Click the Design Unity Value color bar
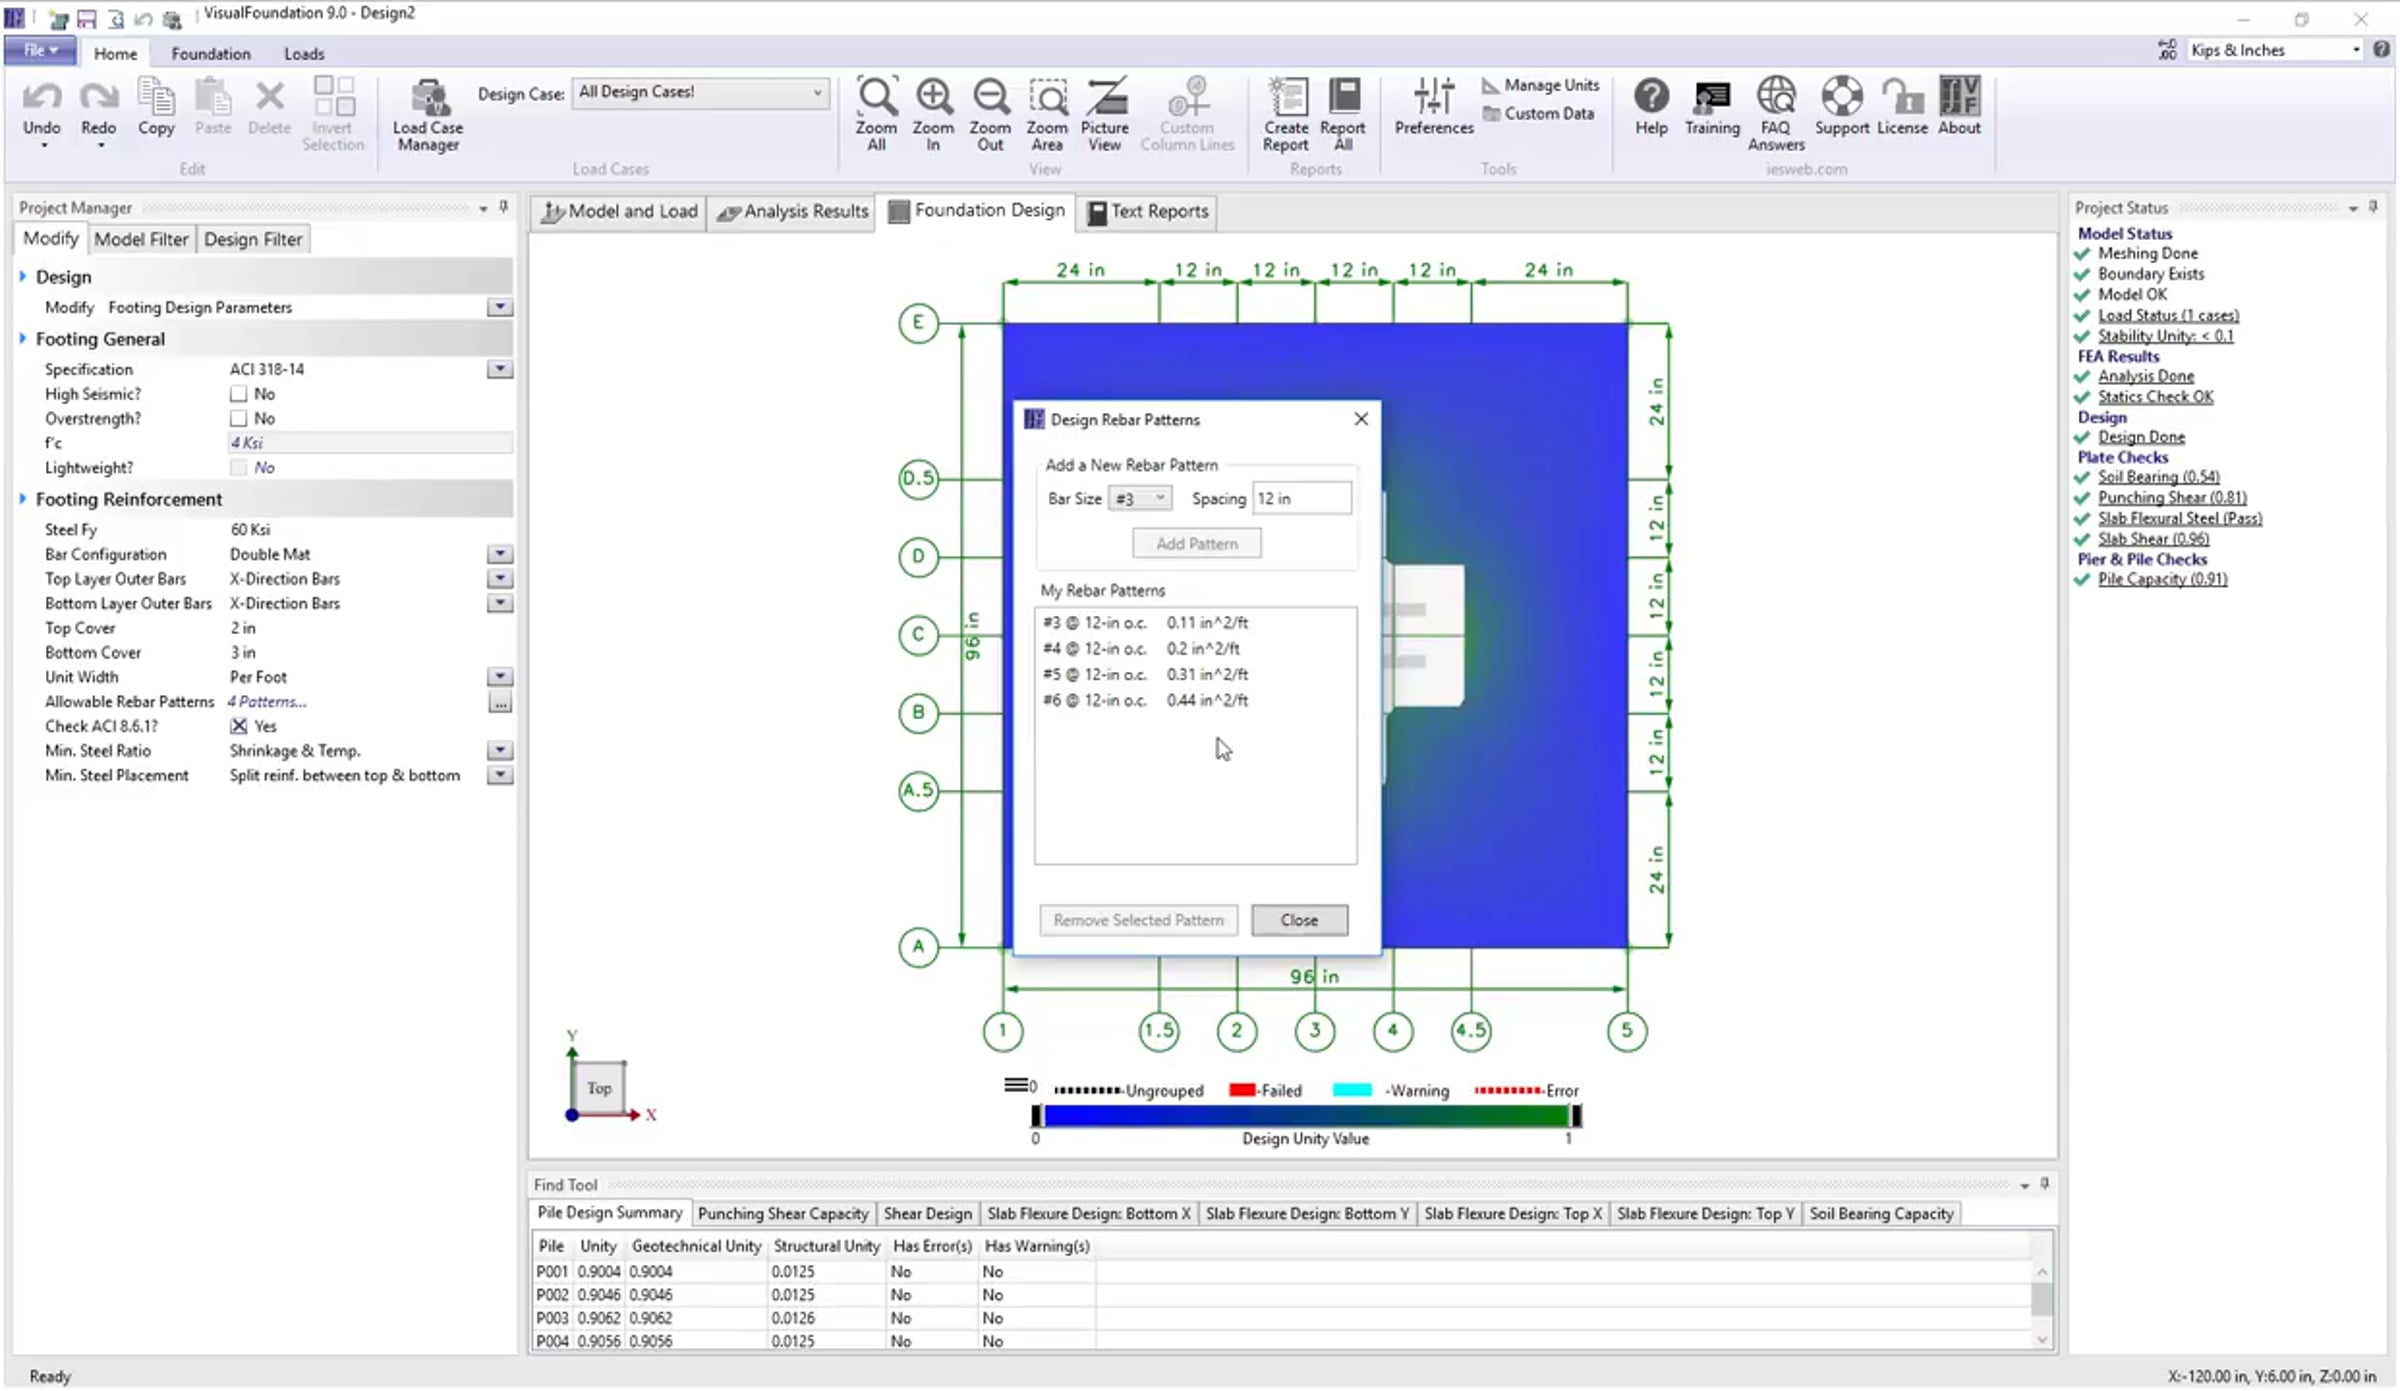The image size is (2400, 1391). coord(1305,1116)
